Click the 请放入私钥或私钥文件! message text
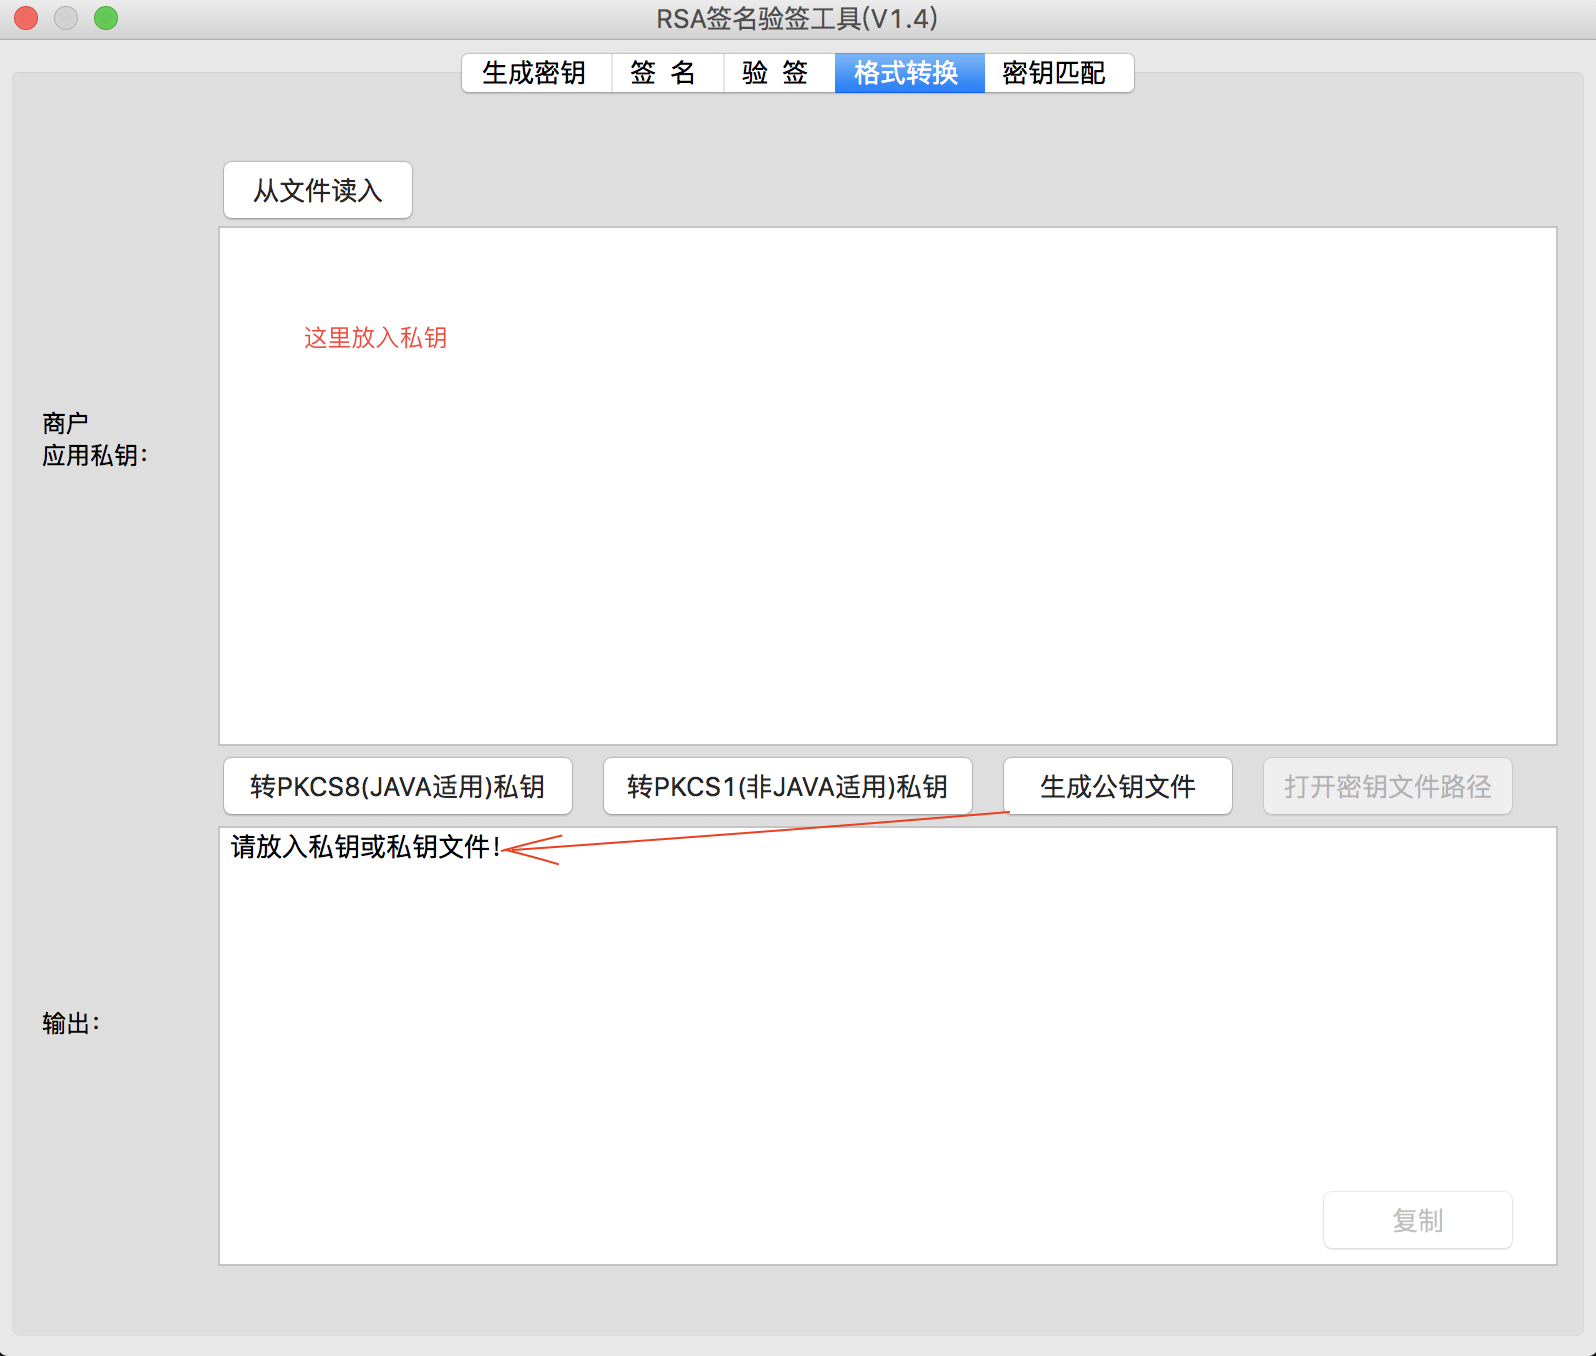Screen dimensions: 1596x1356 coord(366,847)
